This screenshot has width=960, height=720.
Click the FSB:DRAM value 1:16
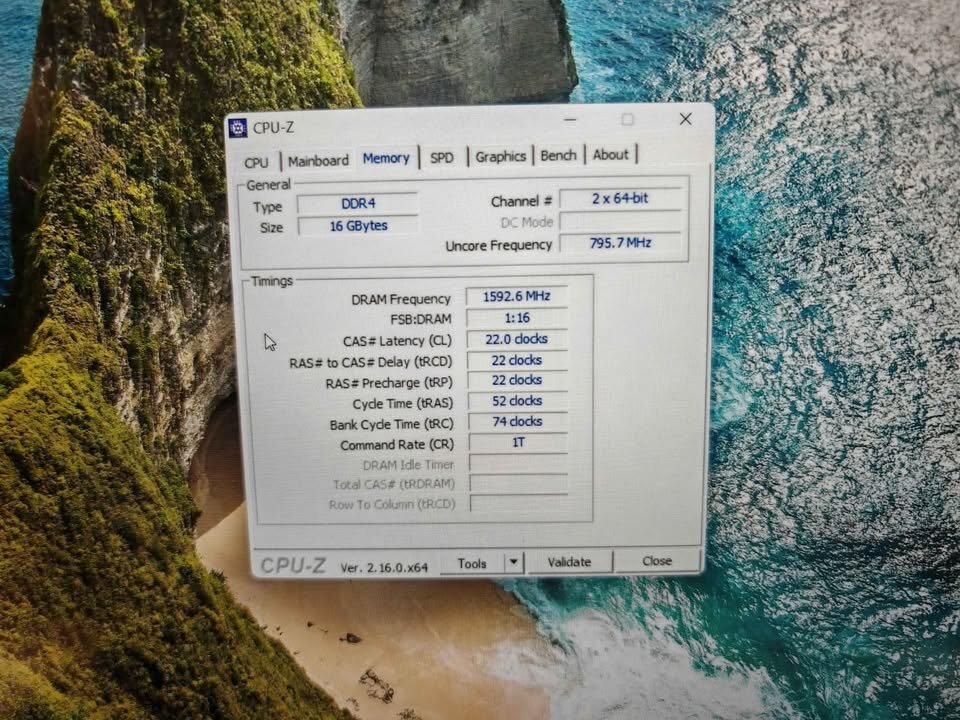coord(517,318)
